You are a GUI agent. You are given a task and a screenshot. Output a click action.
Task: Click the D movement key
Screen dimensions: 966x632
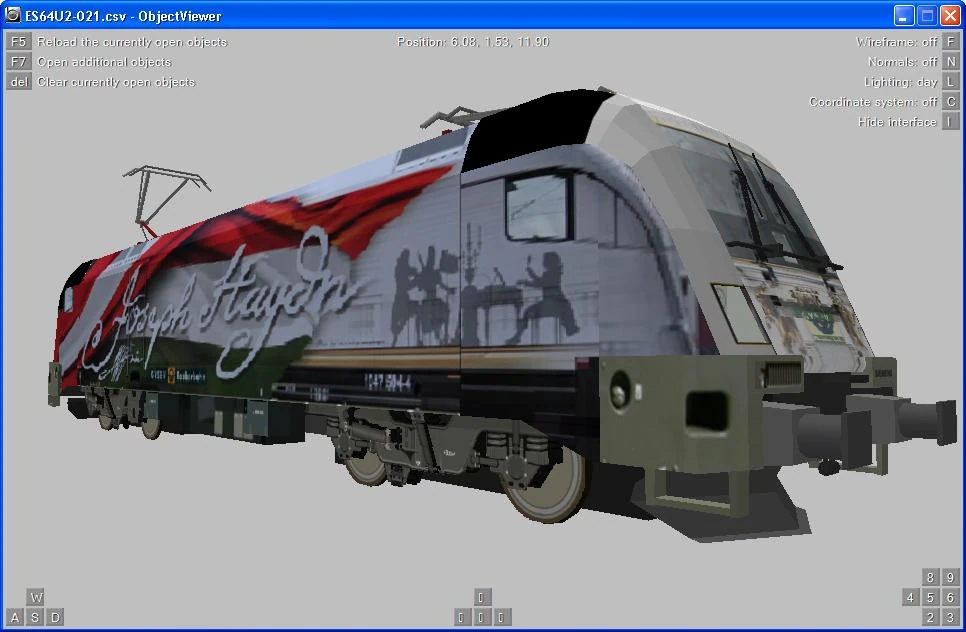(55, 617)
